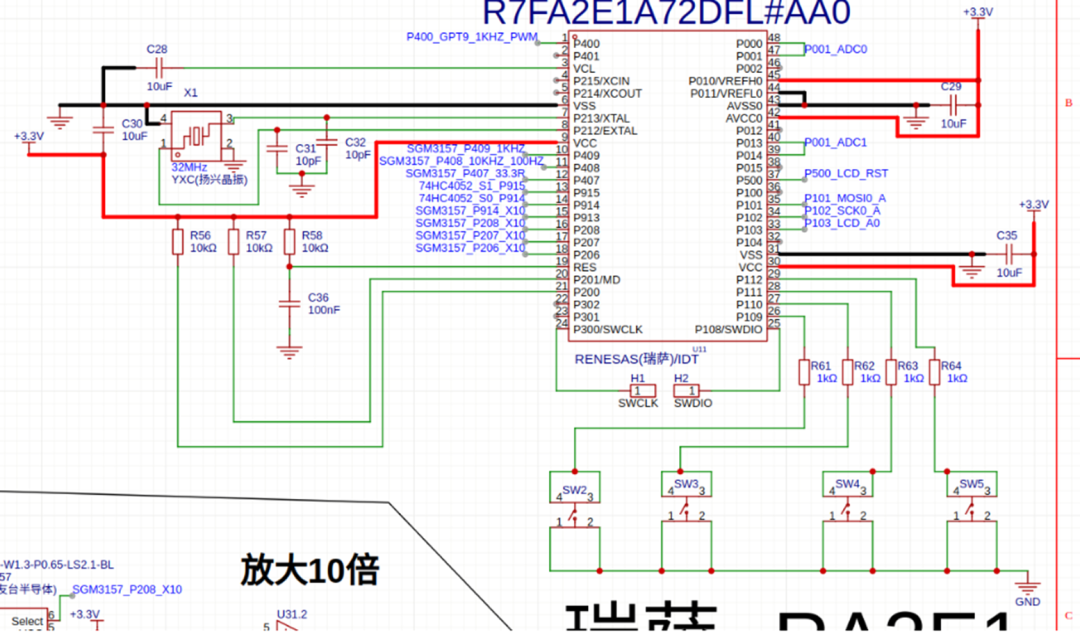
Task: Click the RENESAS(瑞萨)/IDT component label
Action: click(638, 356)
